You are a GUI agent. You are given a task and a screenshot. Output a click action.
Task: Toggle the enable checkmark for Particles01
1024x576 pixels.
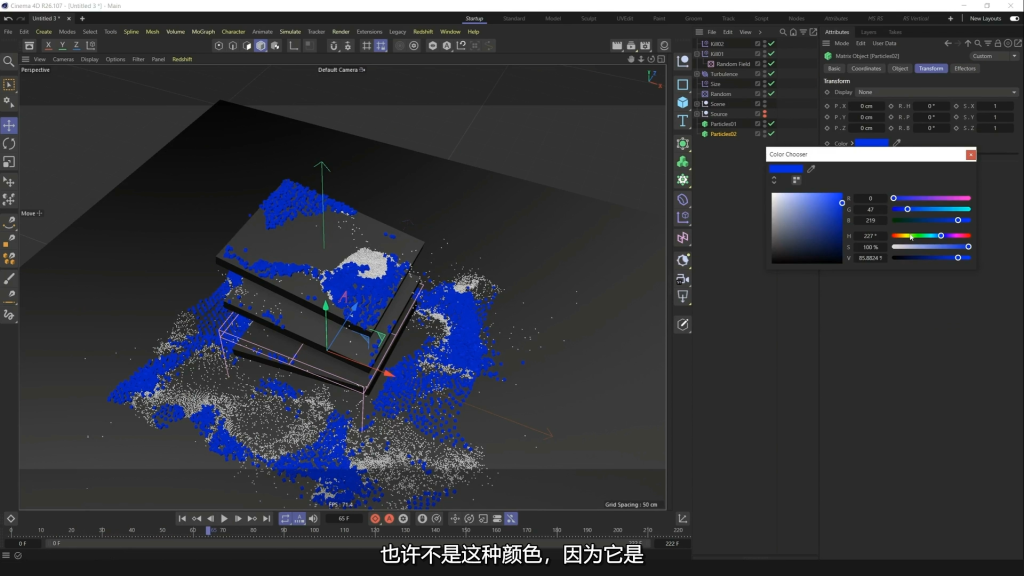[771, 124]
